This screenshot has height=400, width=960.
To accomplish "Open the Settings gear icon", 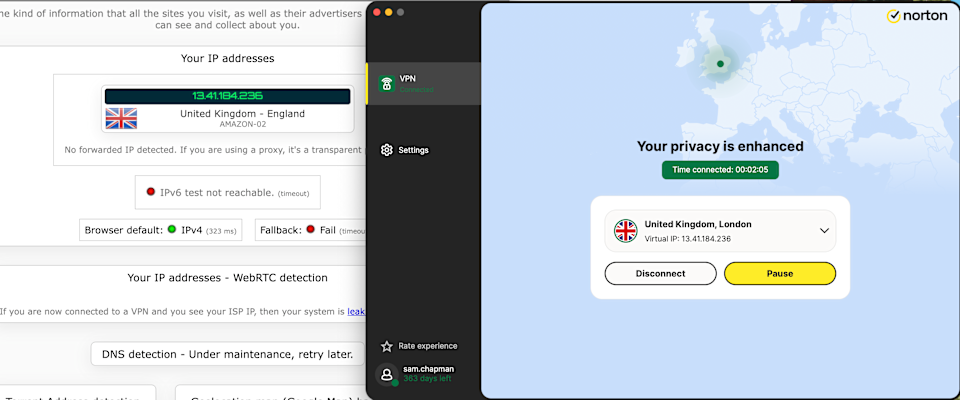I will 387,150.
